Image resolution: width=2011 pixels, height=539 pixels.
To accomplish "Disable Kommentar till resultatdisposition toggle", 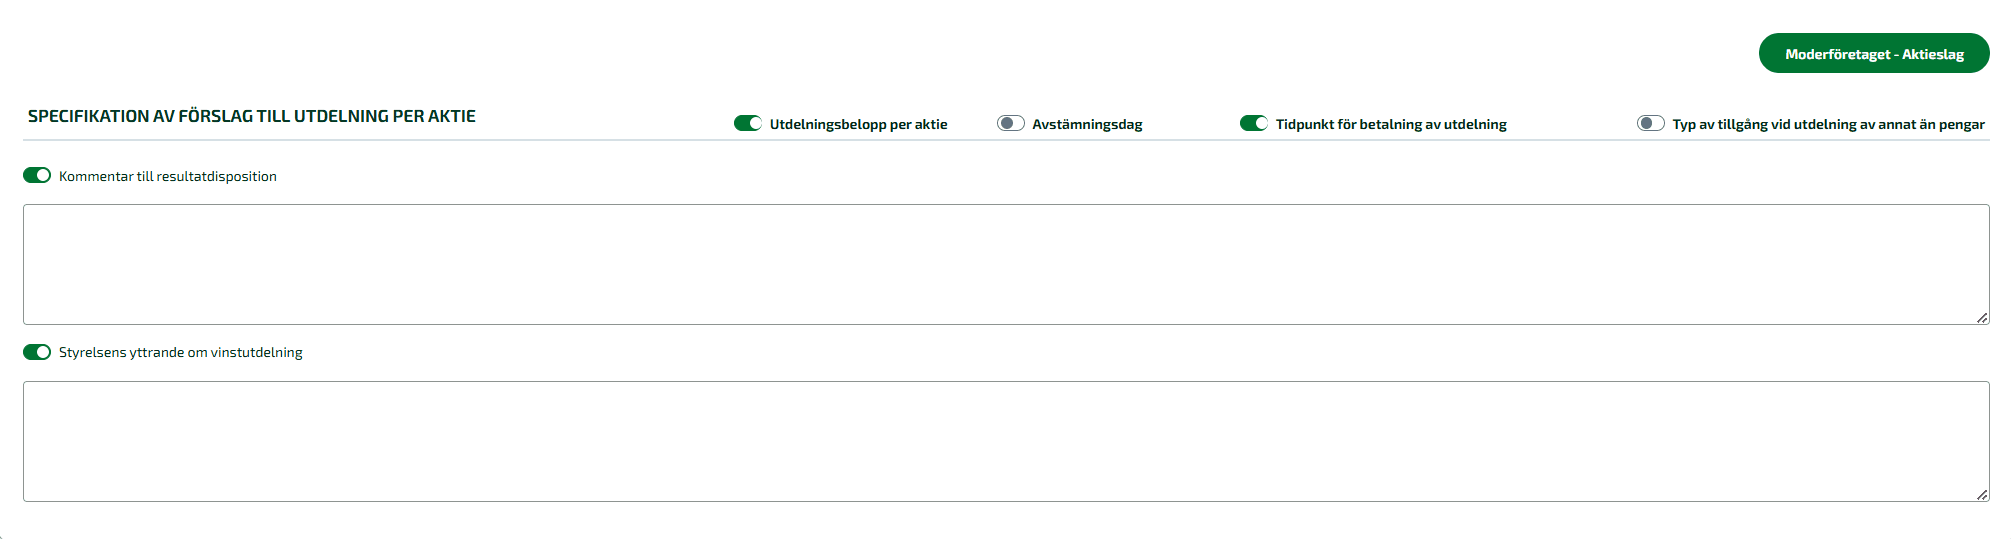I will point(37,175).
